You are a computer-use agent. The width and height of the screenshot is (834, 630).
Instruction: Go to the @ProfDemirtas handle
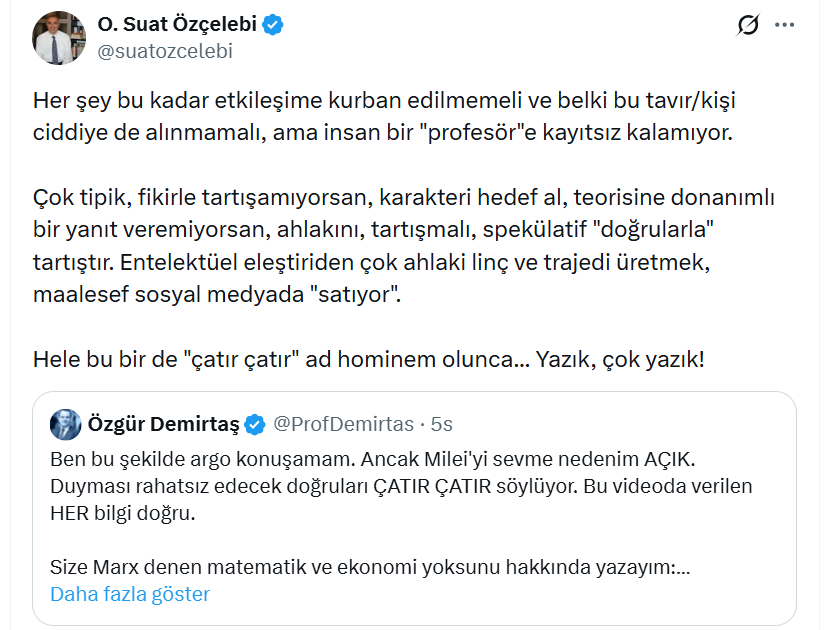[343, 424]
